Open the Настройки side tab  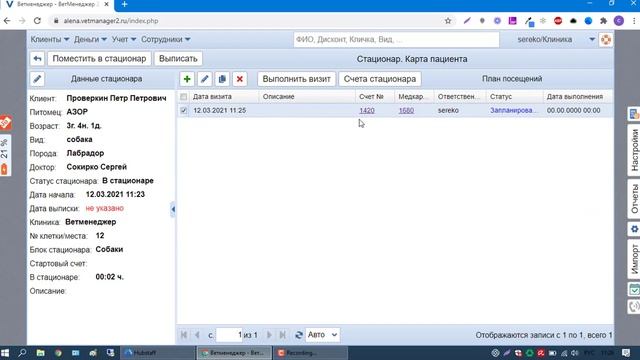(x=634, y=150)
